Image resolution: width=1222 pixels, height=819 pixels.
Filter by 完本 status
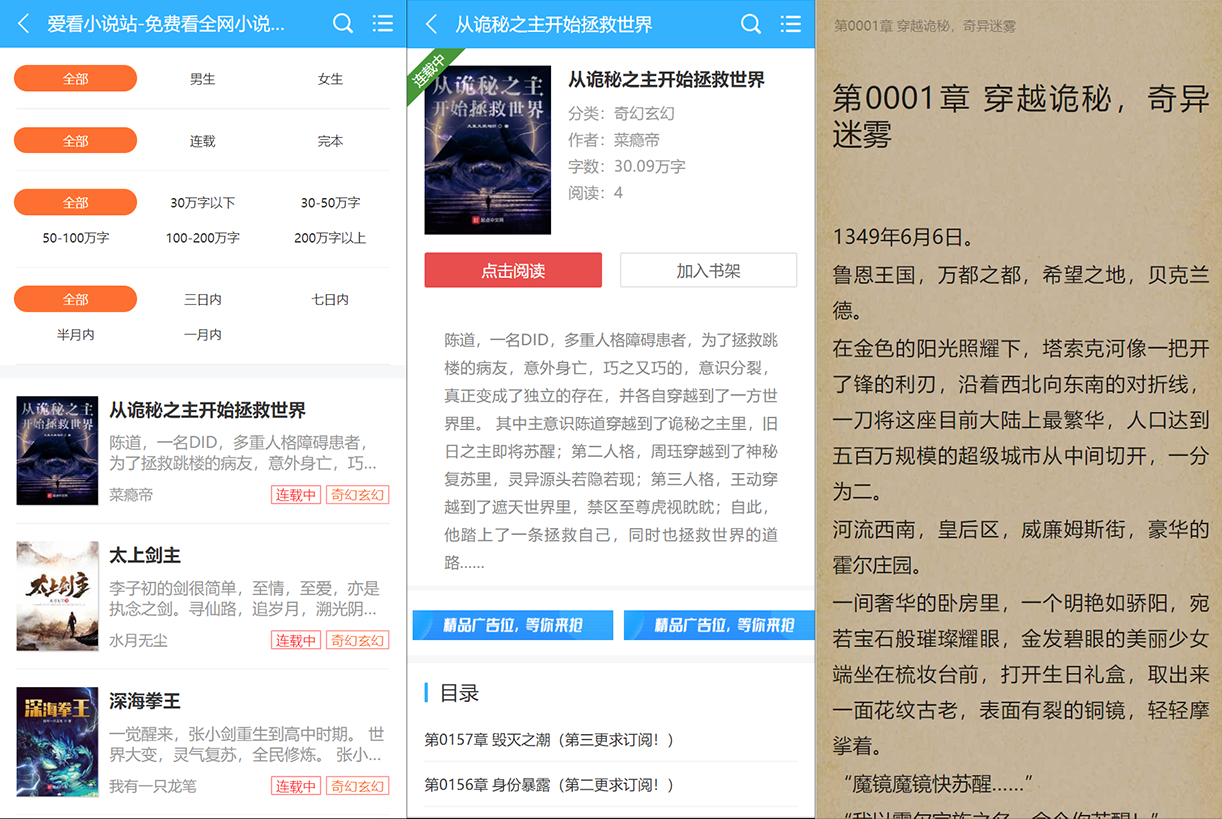click(330, 141)
